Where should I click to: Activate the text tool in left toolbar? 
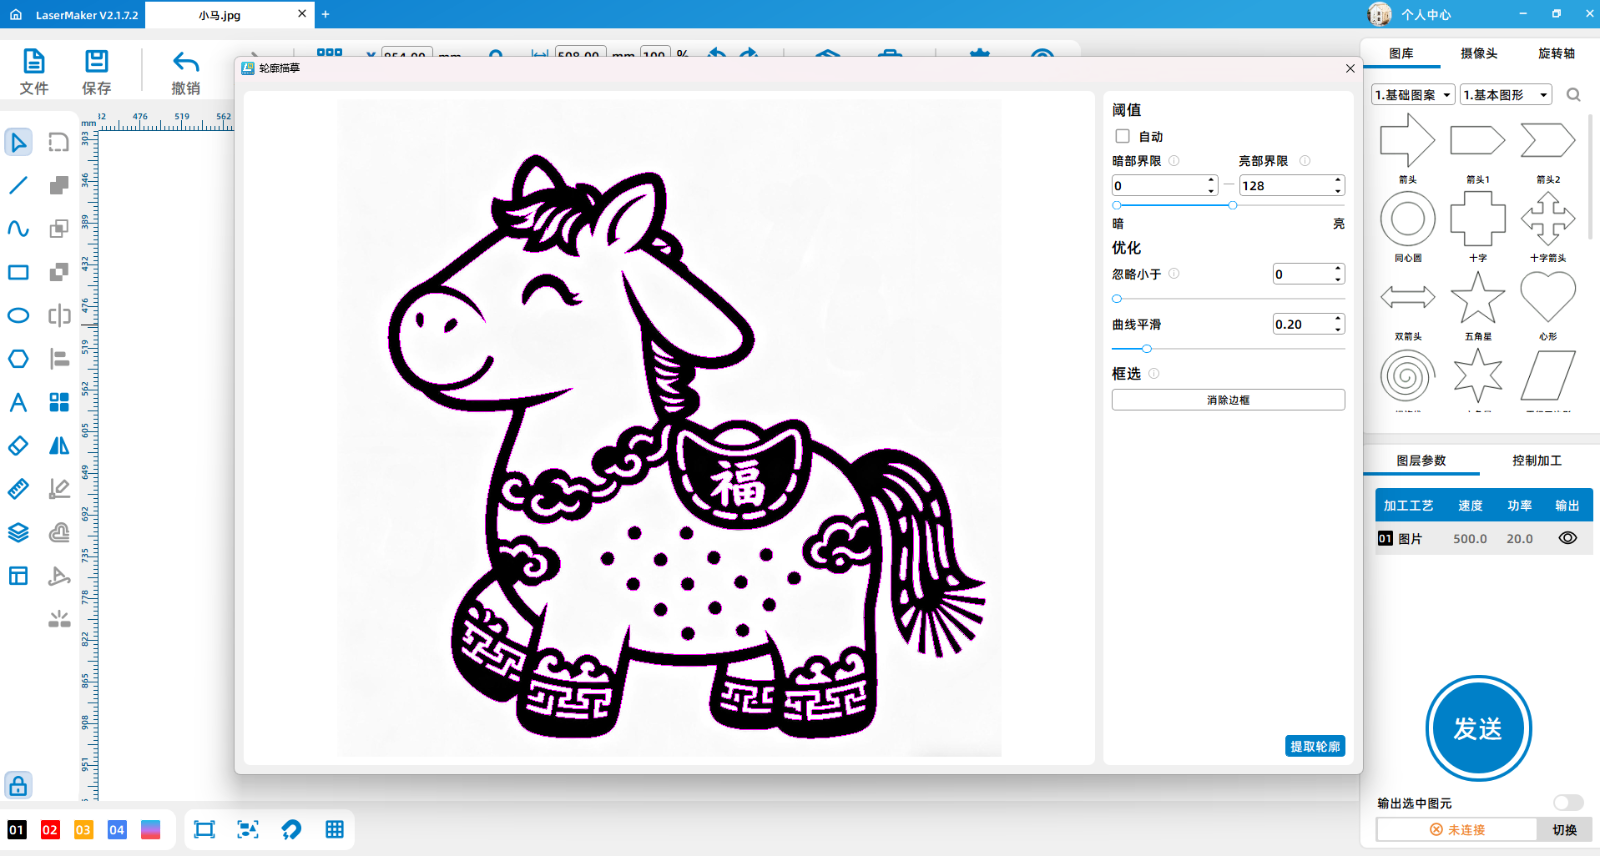click(18, 402)
